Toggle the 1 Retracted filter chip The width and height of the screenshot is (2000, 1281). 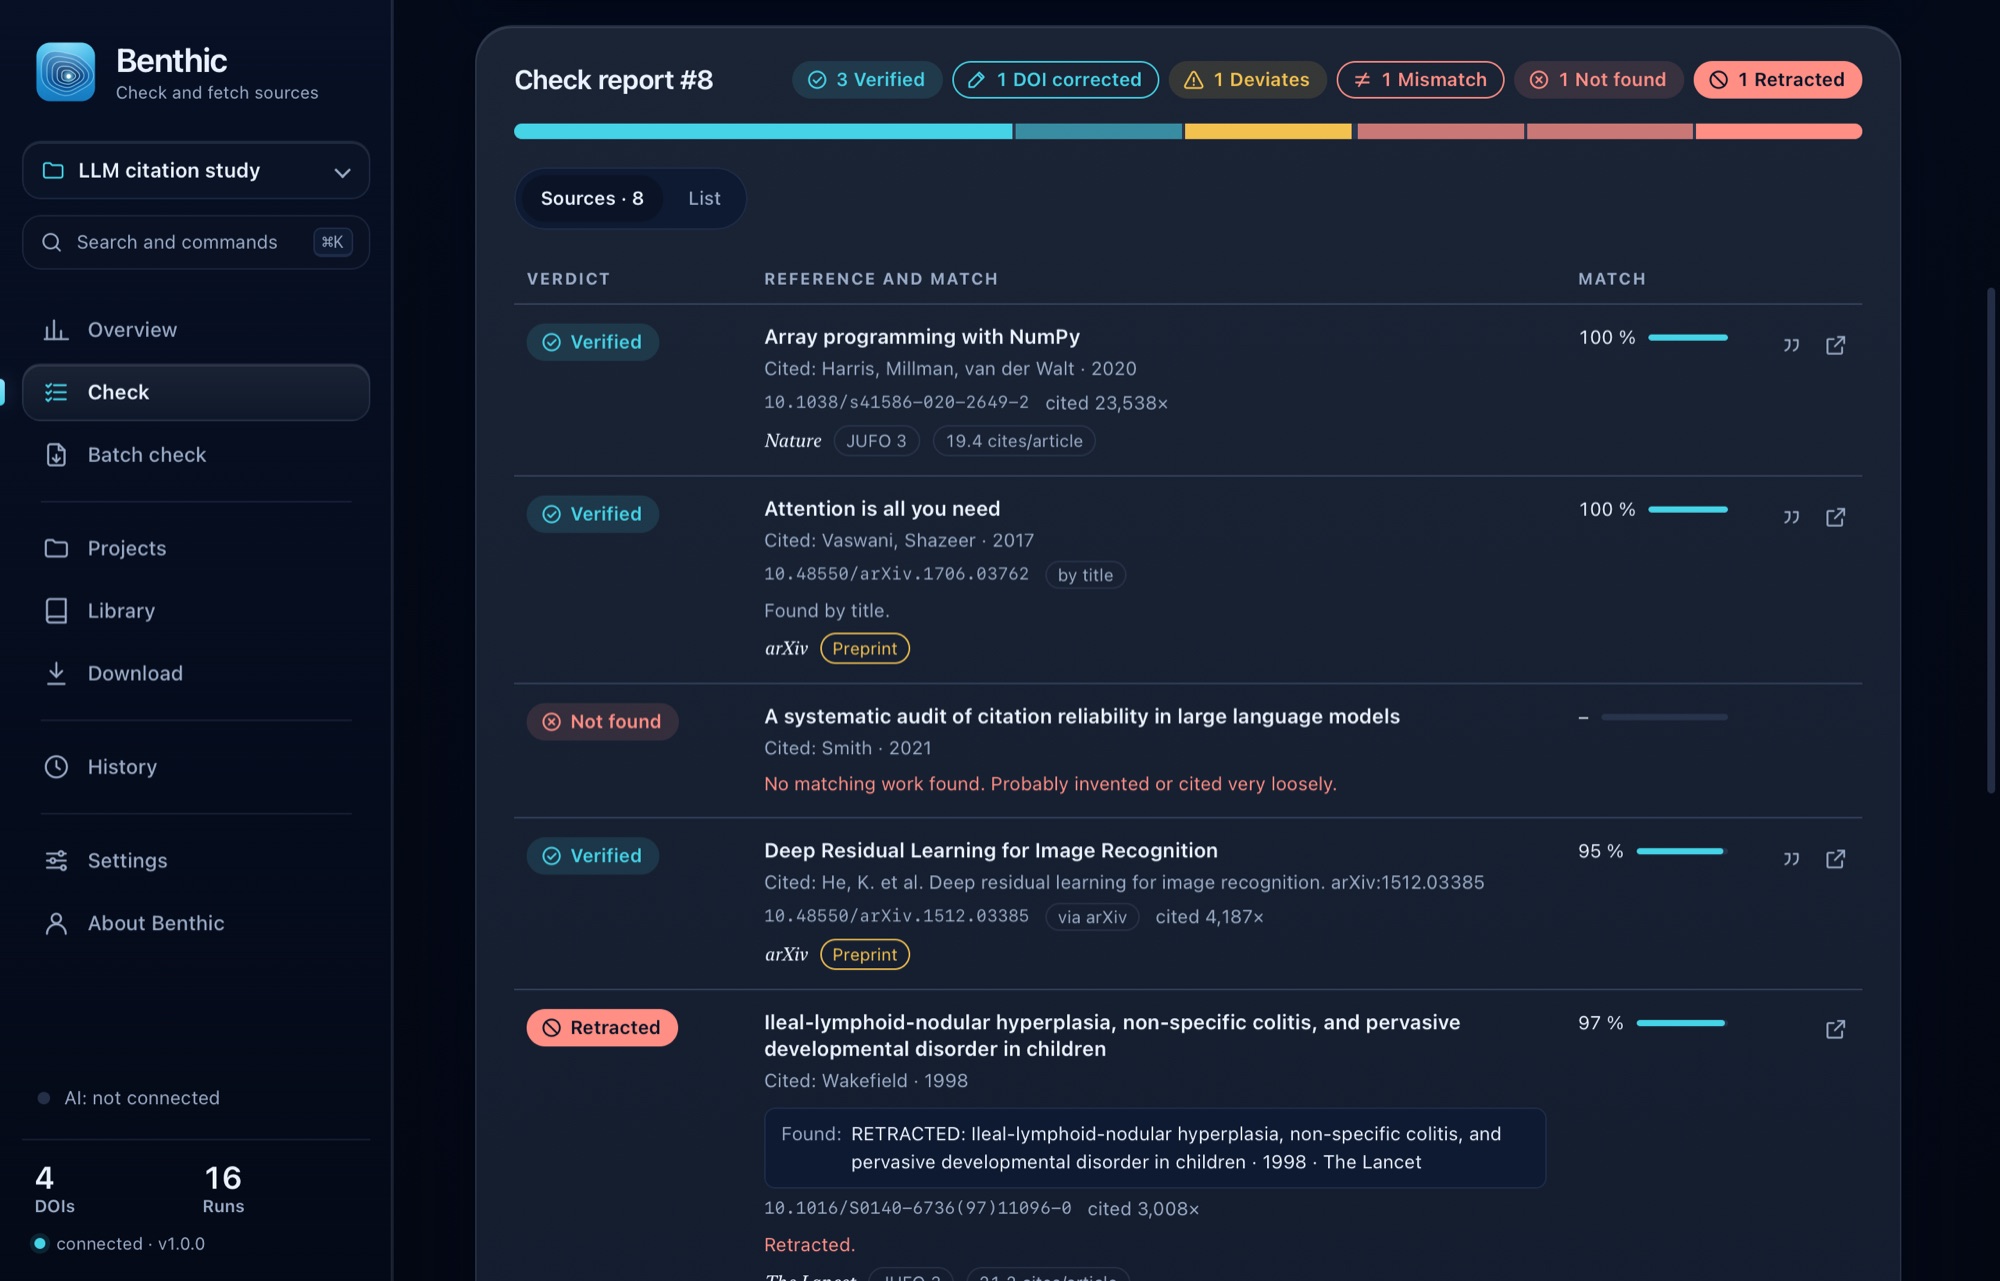[x=1777, y=80]
